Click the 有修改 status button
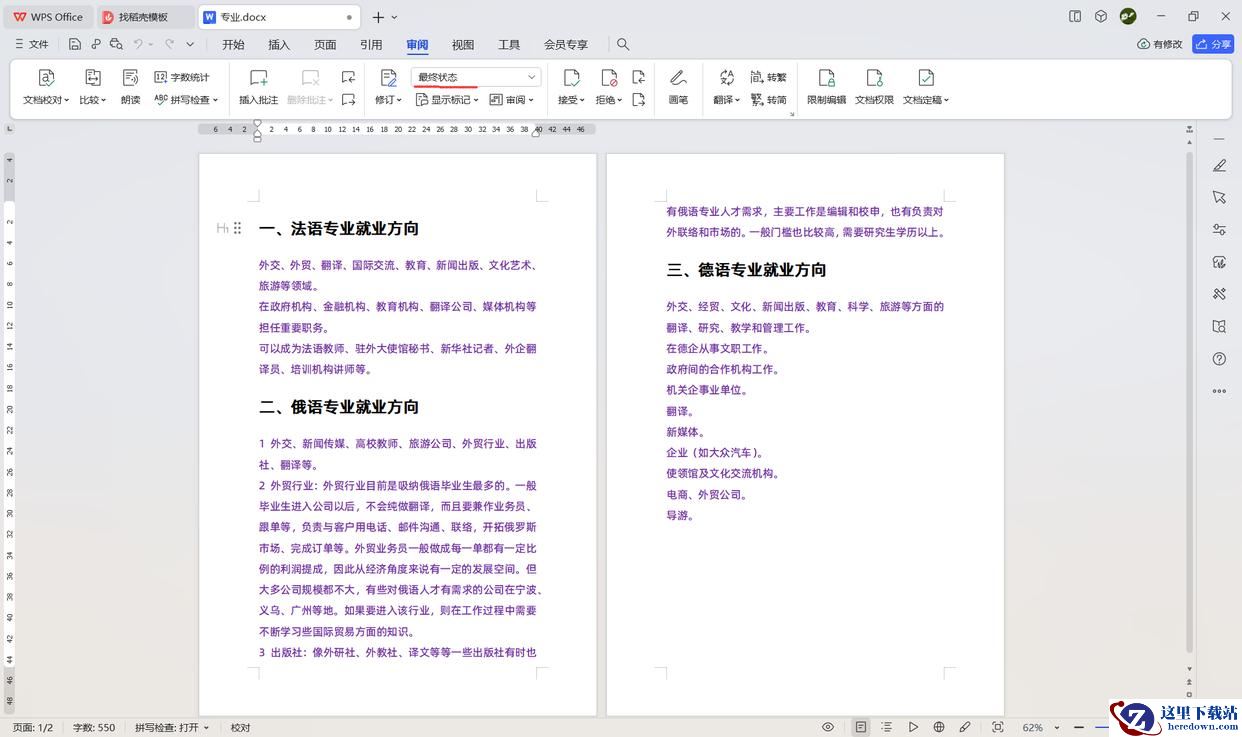This screenshot has width=1242, height=737. click(x=1160, y=44)
